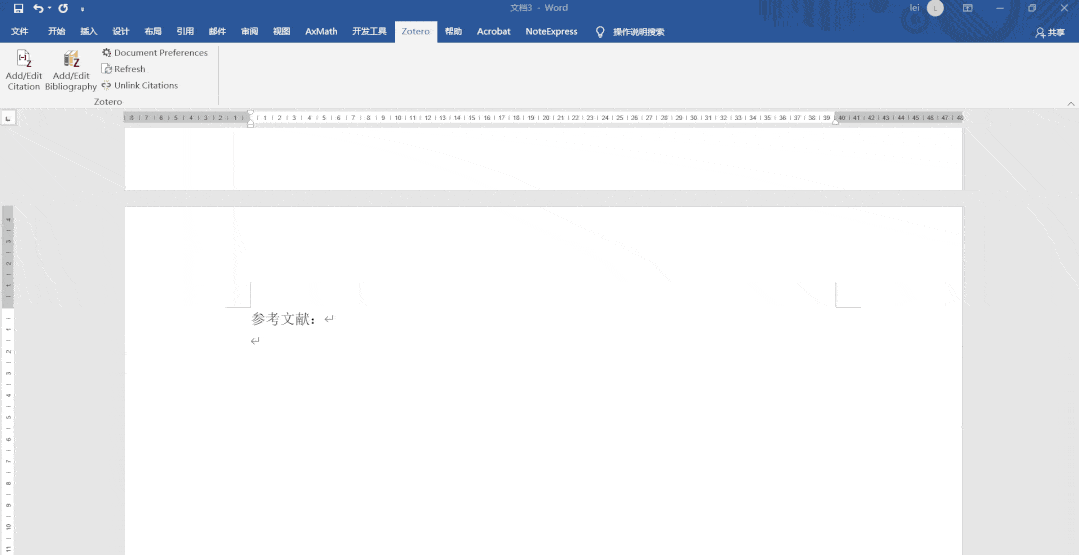Open the NoteExpress ribbon tab

pyautogui.click(x=551, y=32)
